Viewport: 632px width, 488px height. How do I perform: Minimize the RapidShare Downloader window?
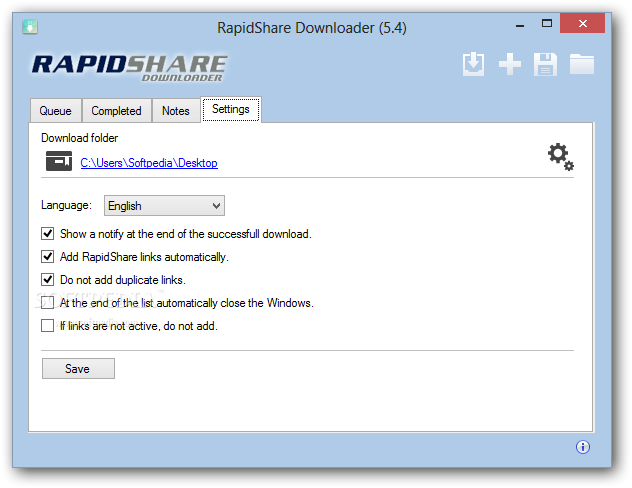[x=520, y=24]
